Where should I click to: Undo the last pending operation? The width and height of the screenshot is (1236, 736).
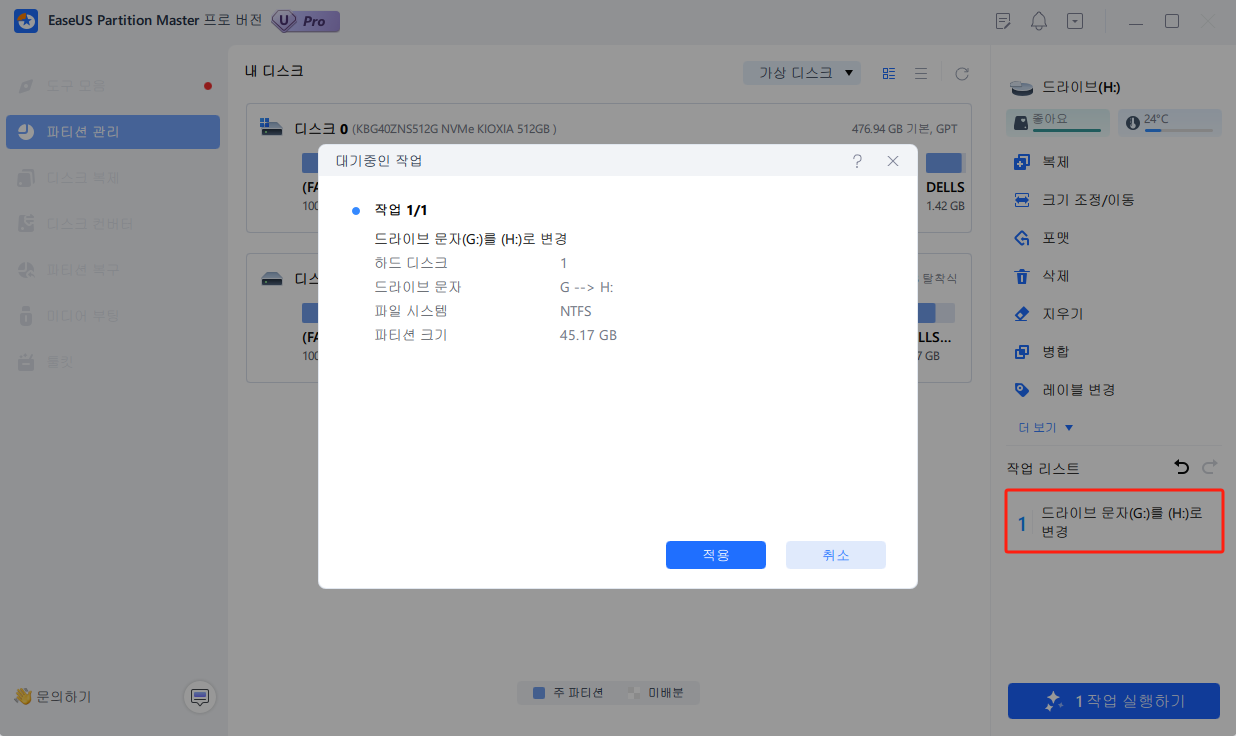(x=1181, y=467)
